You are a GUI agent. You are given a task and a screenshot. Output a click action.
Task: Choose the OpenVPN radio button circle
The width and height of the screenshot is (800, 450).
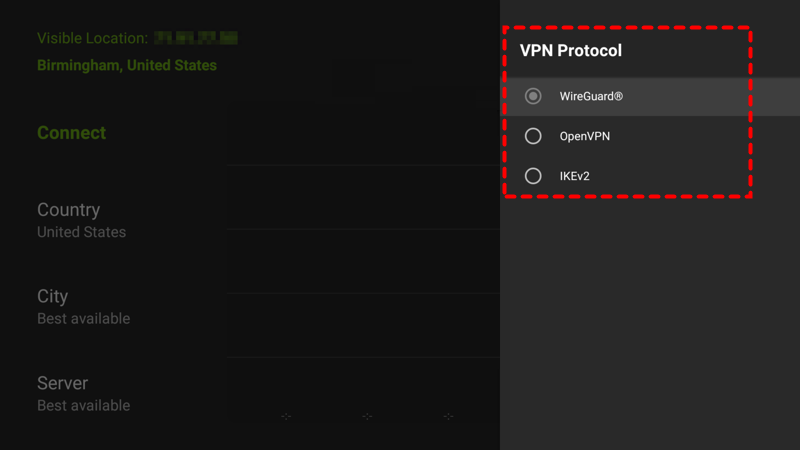pos(533,136)
